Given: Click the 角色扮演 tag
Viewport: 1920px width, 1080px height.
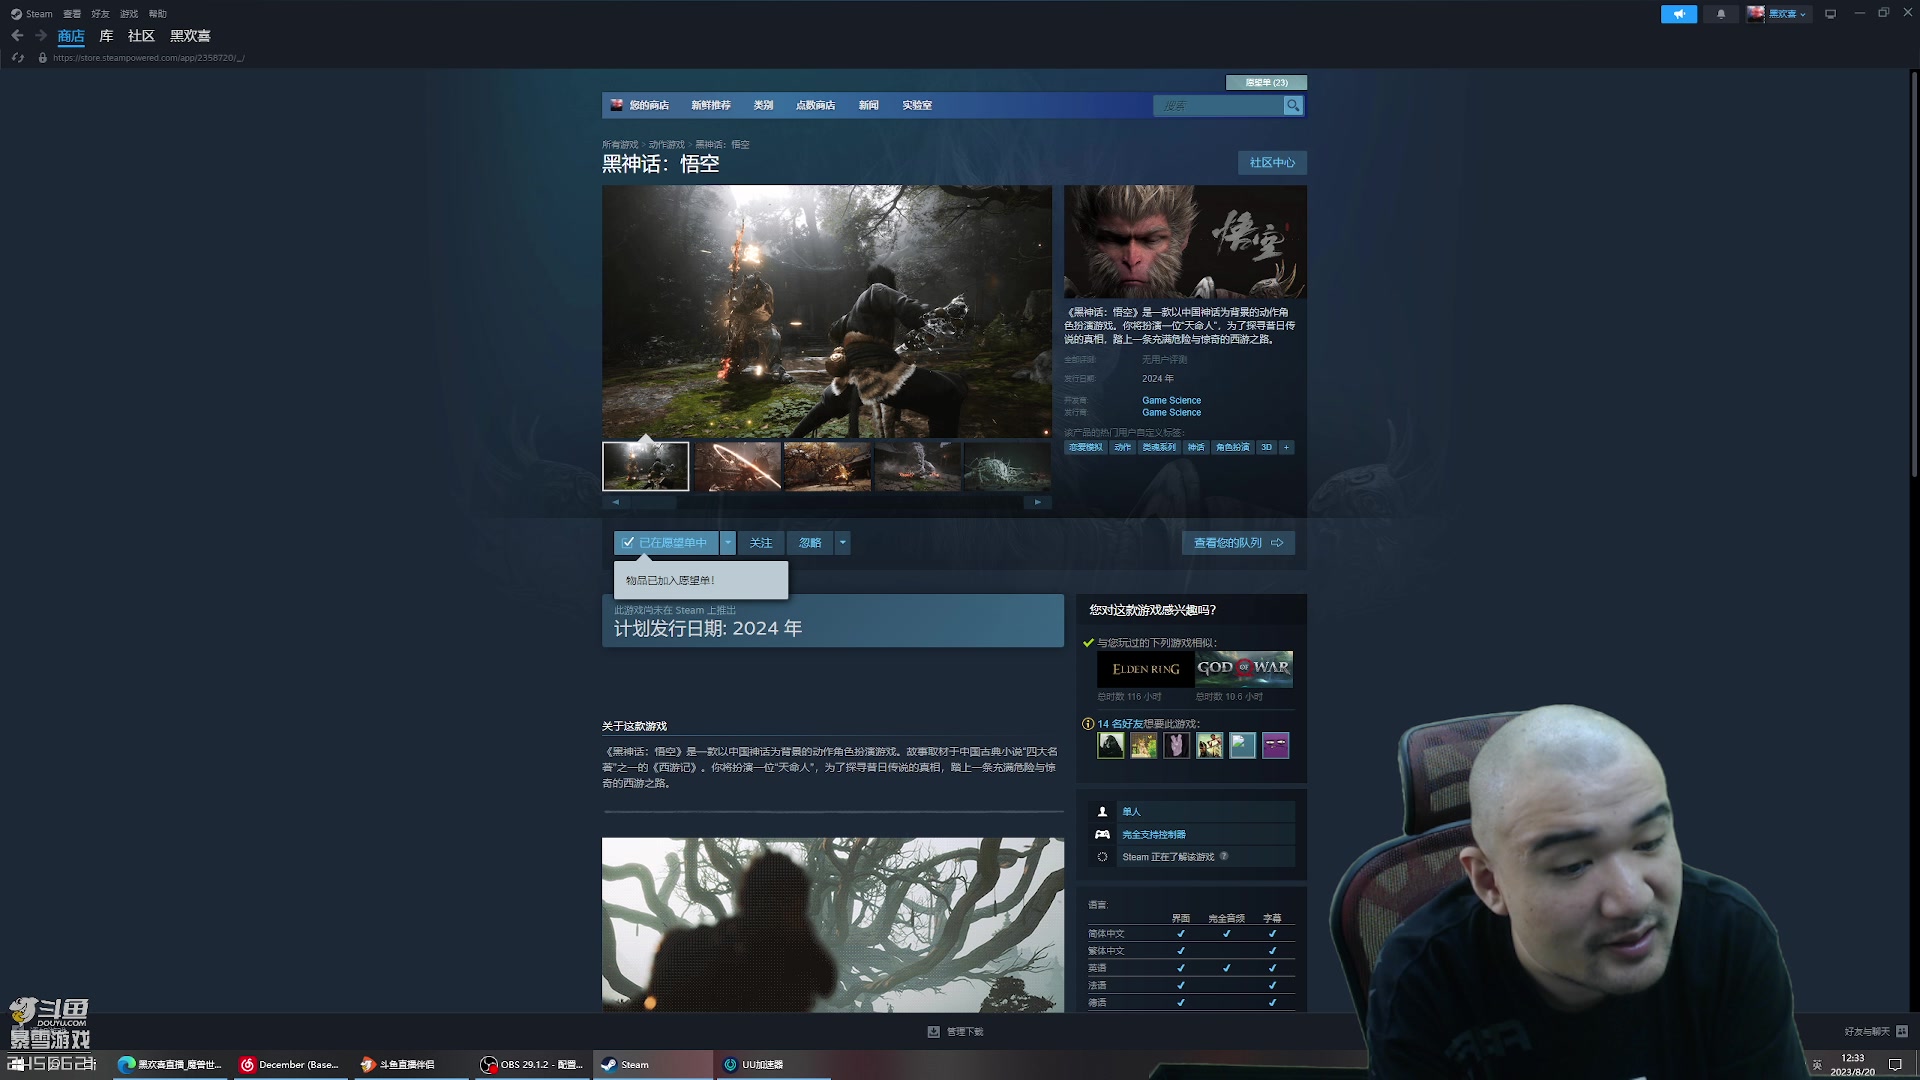Looking at the screenshot, I should point(1232,447).
